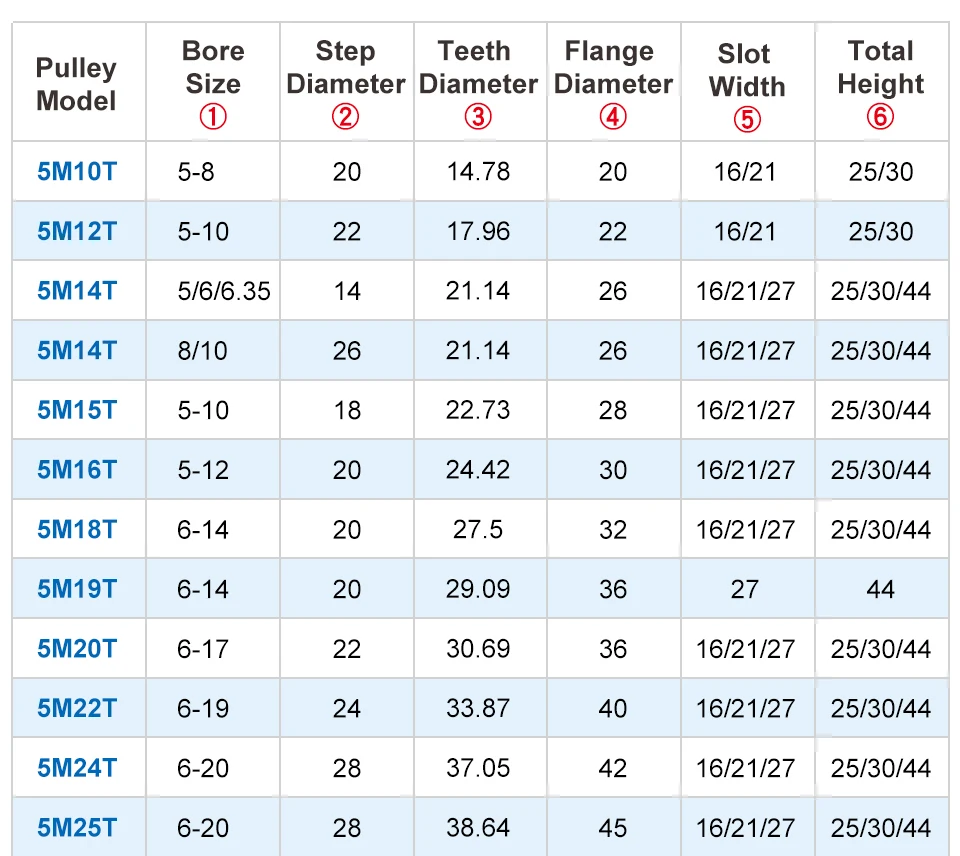Click the teeth diameter value "22.73"
Screen dimensions: 960x856
point(478,410)
